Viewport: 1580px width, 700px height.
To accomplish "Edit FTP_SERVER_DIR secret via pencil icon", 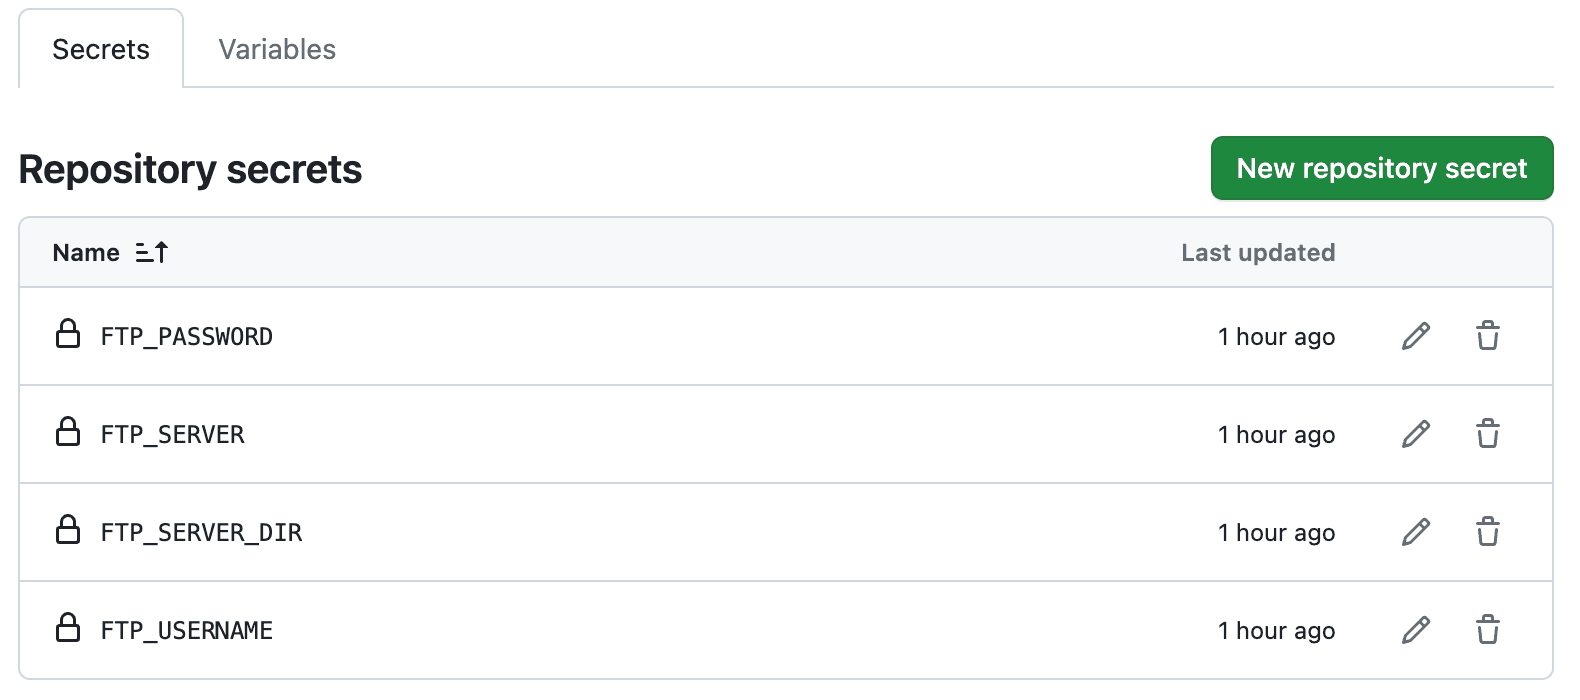I will (1416, 532).
